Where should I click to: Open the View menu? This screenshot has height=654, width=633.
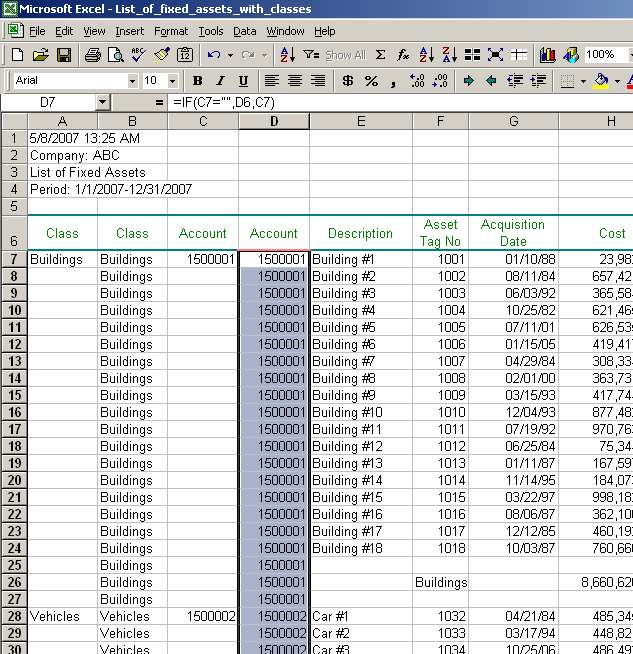coord(94,31)
